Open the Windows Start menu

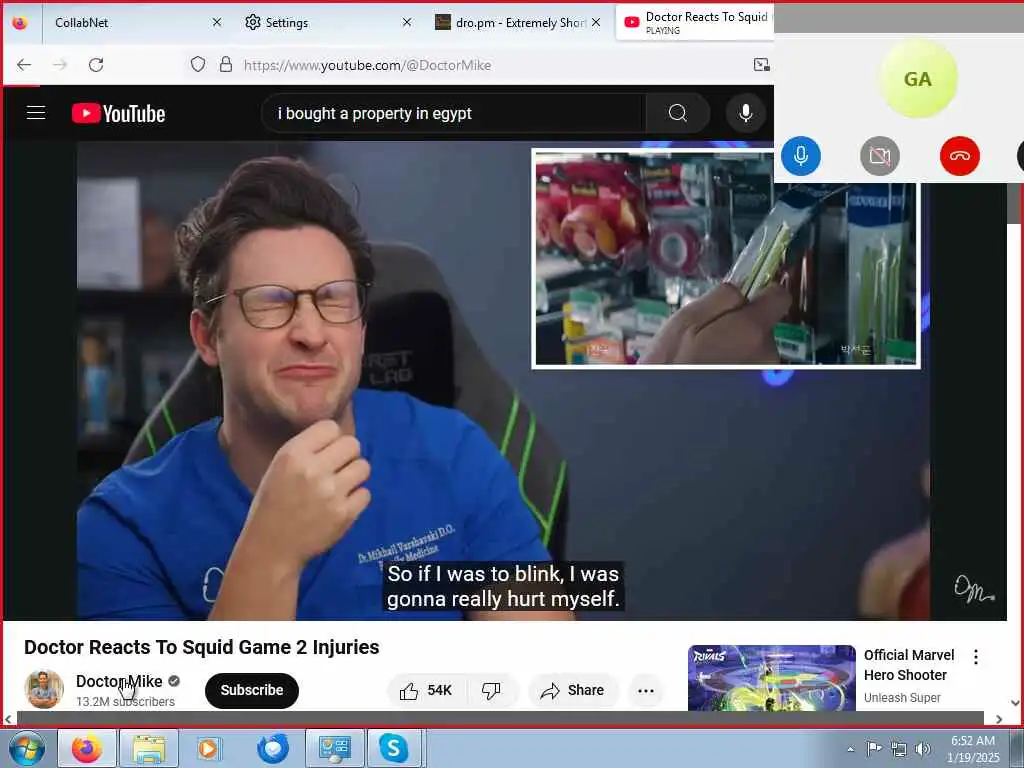26,748
